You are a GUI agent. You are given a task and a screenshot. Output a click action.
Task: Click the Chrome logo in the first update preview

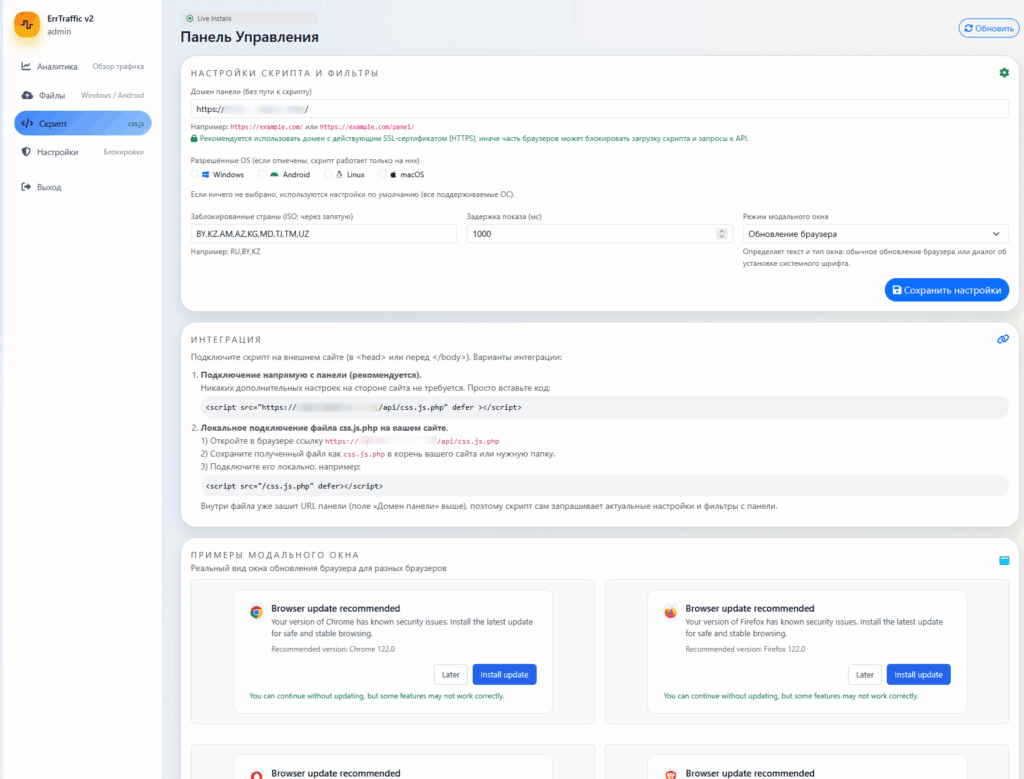(256, 613)
